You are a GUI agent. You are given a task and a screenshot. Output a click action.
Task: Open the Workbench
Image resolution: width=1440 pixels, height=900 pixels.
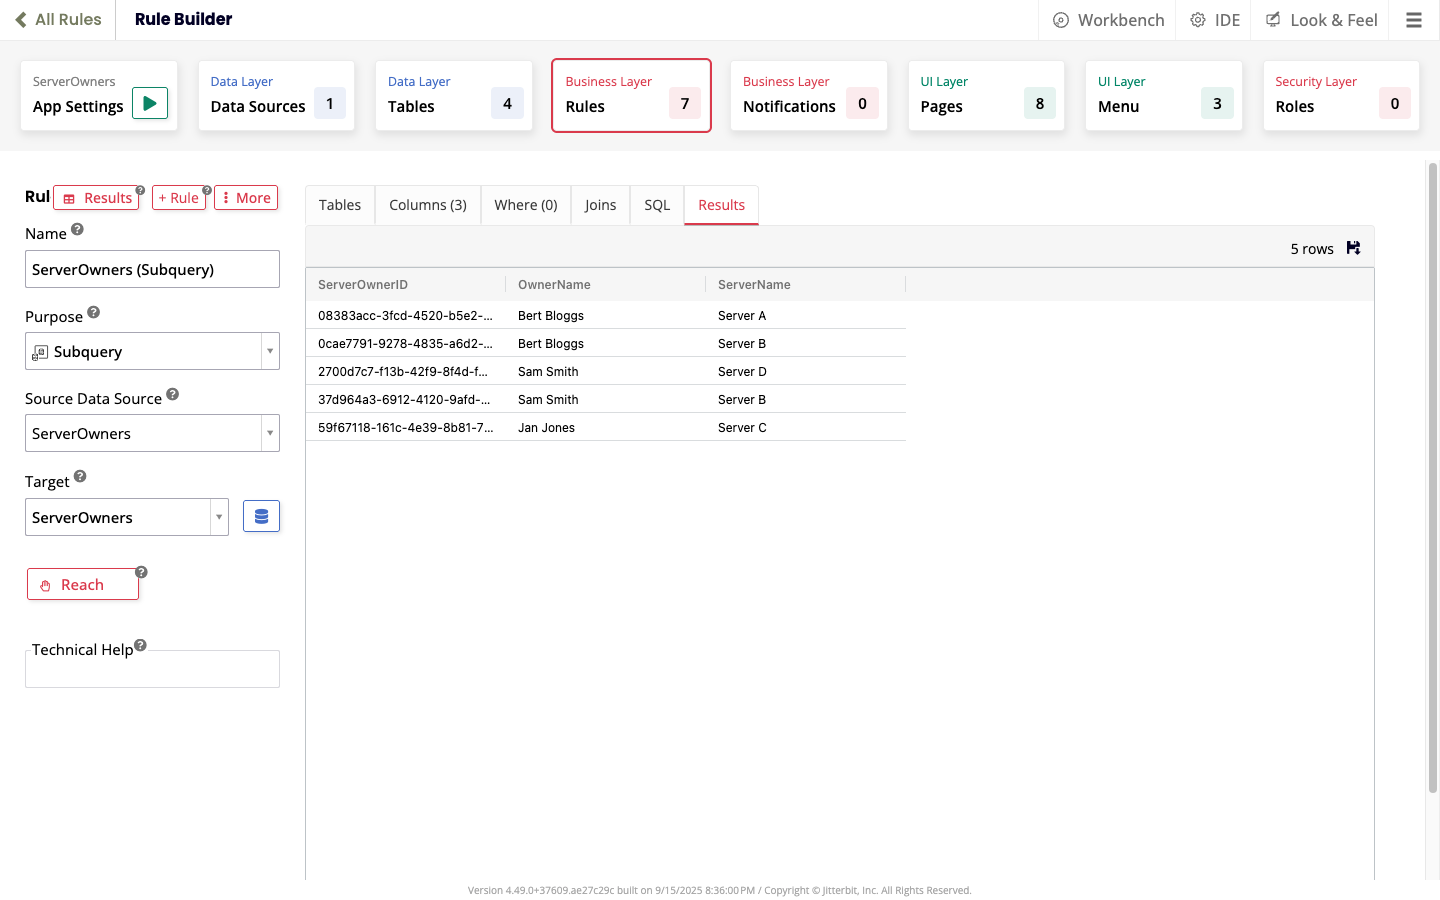[x=1108, y=19]
